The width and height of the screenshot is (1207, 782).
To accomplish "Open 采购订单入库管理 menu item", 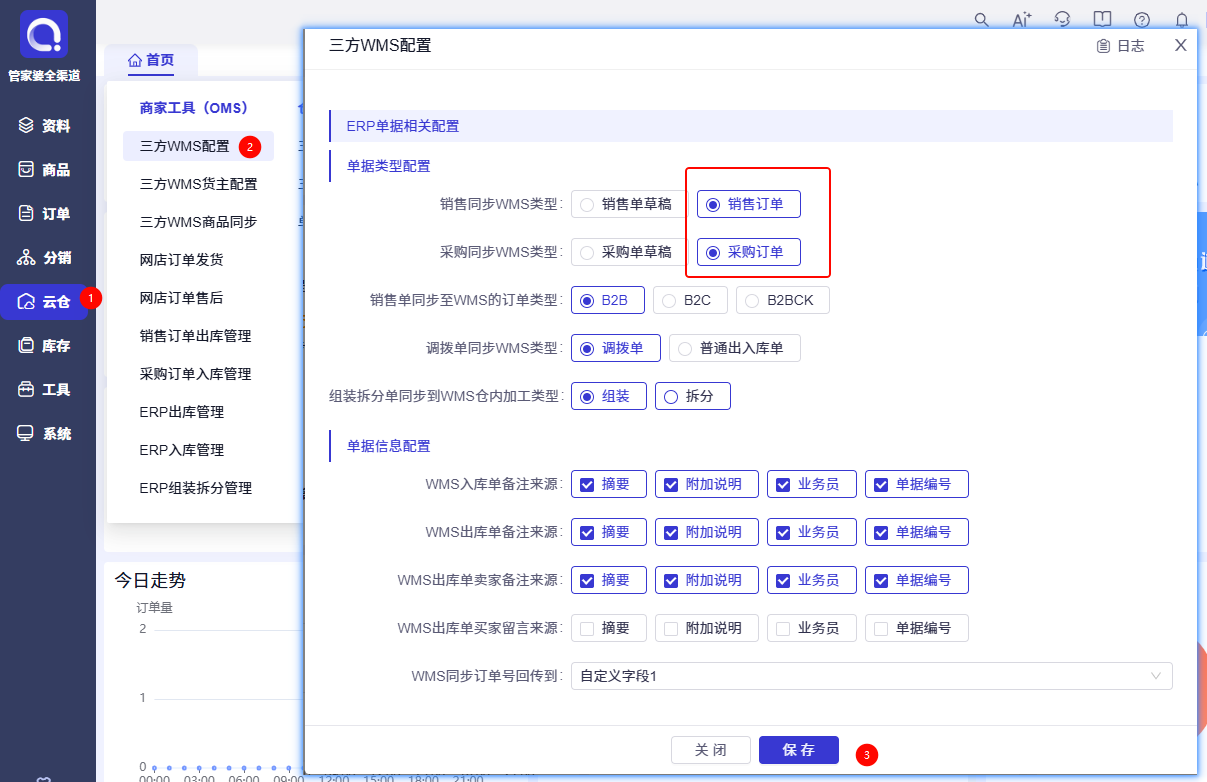I will click(195, 374).
